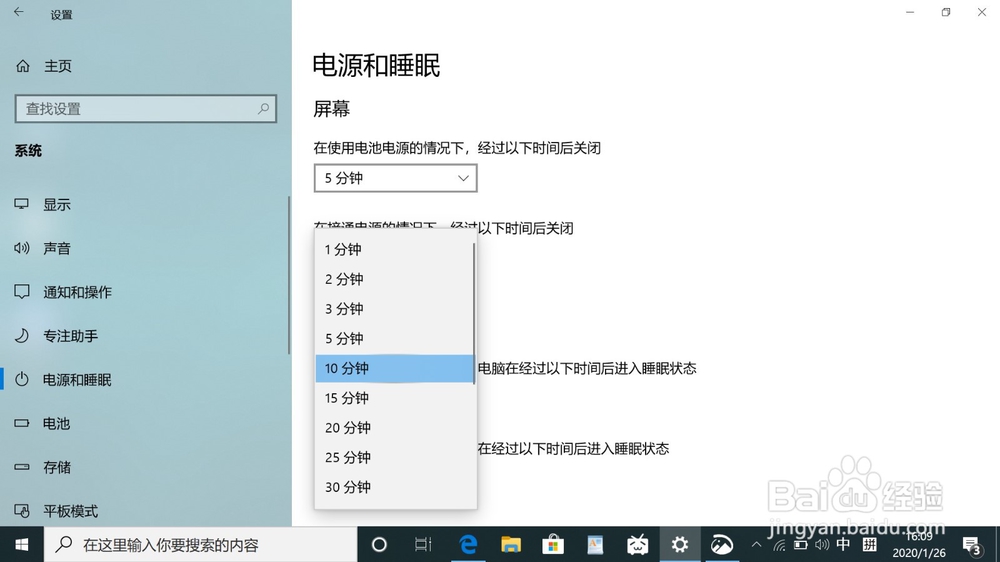Open 存储 storage settings
This screenshot has width=1000, height=562.
tap(43, 468)
